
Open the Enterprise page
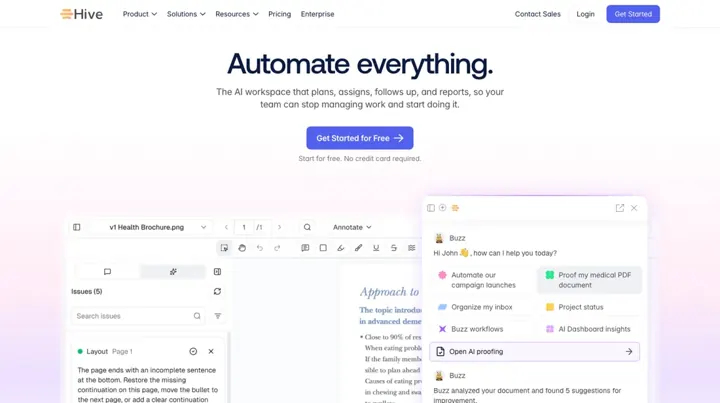pos(317,14)
